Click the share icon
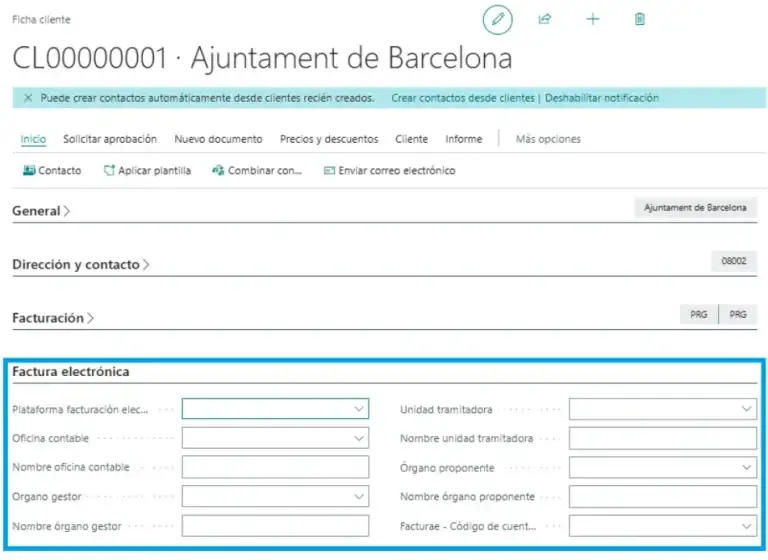This screenshot has width=768, height=560. 545,19
